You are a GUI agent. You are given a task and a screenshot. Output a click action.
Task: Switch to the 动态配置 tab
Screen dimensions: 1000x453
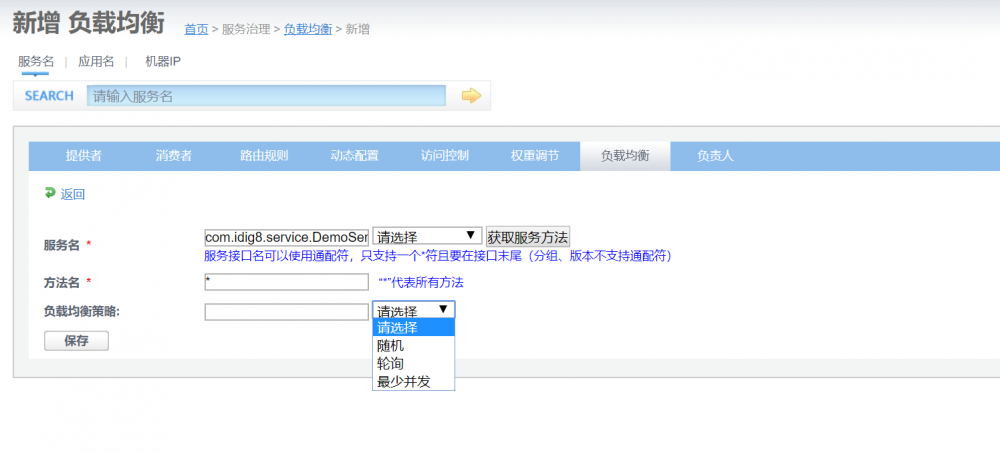click(x=355, y=156)
